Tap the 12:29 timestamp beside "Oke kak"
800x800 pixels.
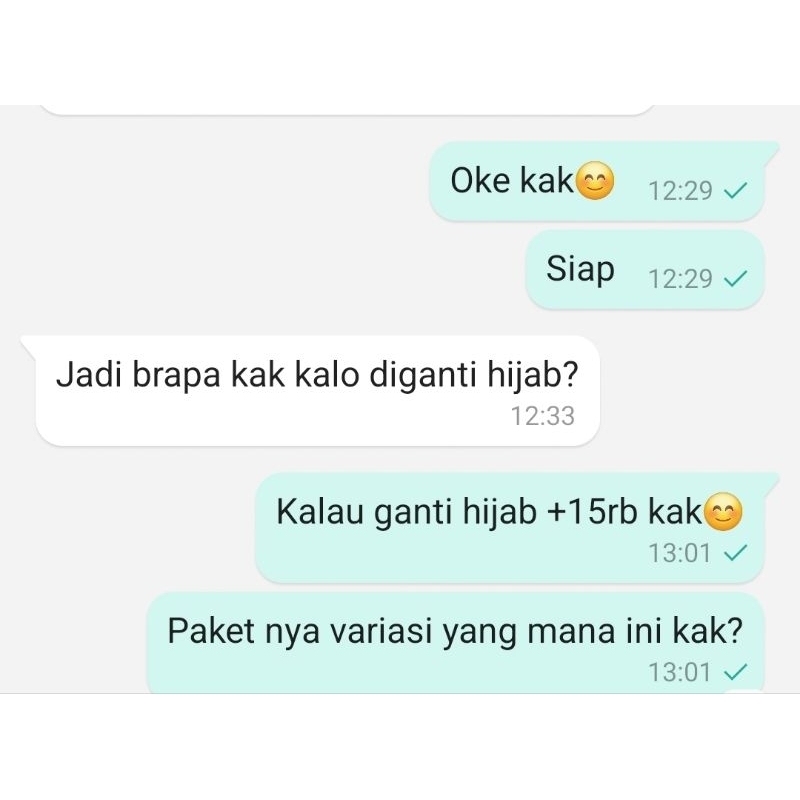(680, 191)
